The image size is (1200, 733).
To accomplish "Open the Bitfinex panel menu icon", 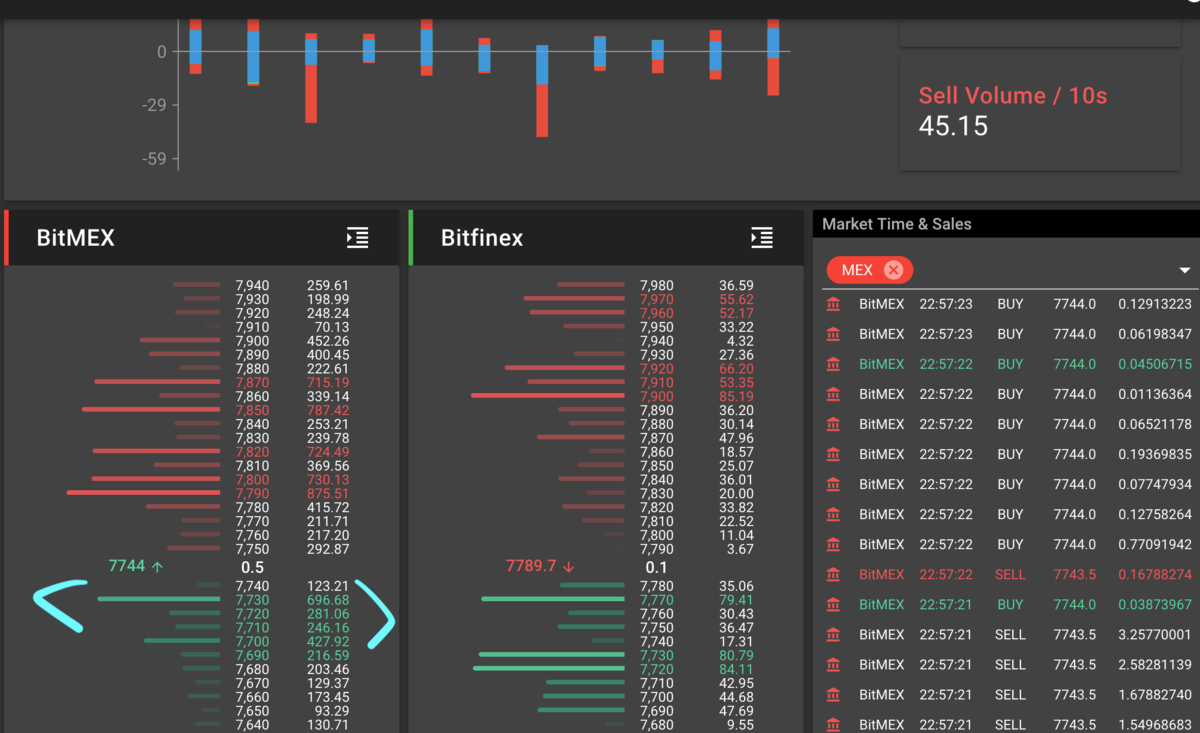I will click(762, 238).
